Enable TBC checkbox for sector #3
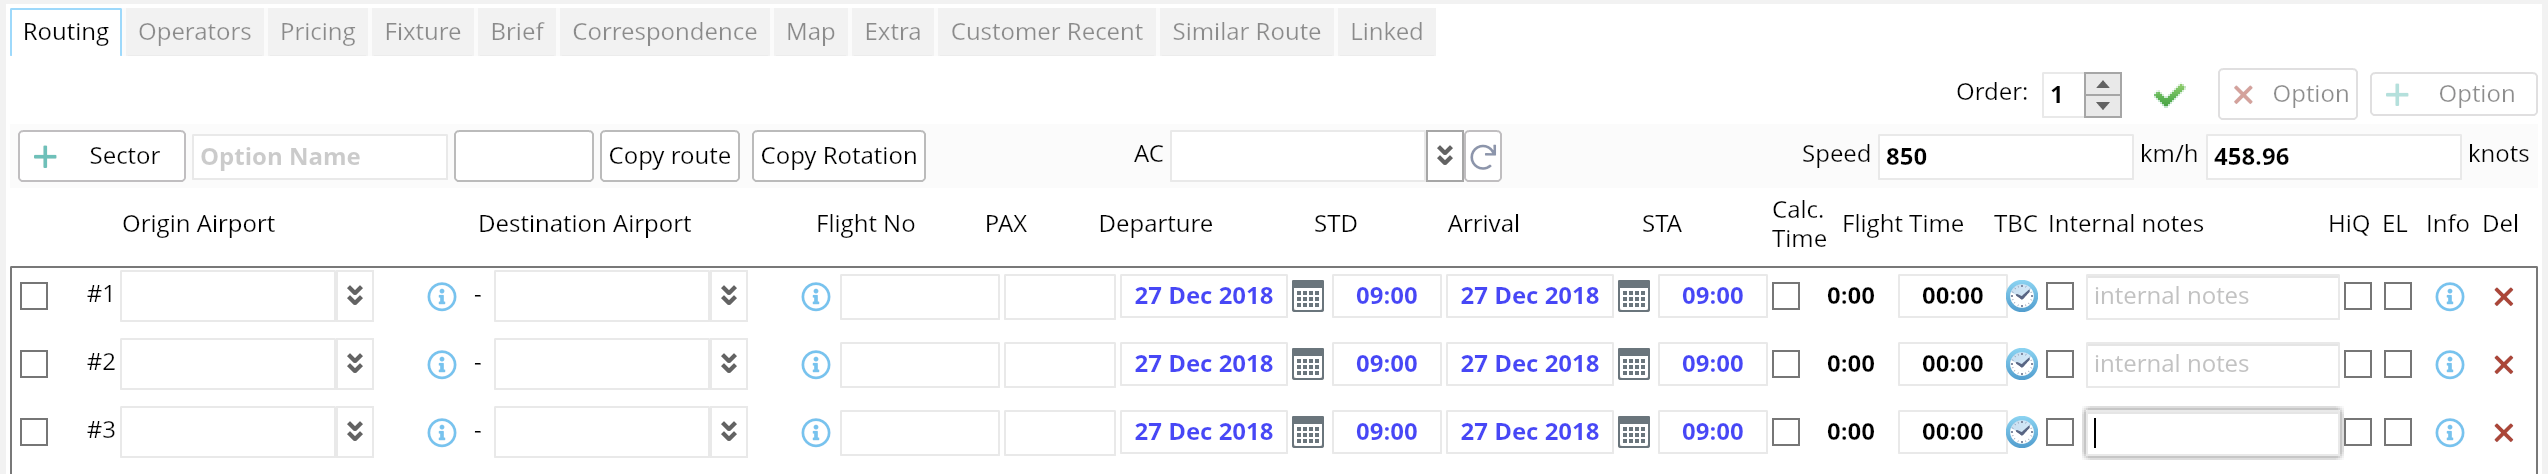Image resolution: width=2548 pixels, height=474 pixels. pyautogui.click(x=2060, y=432)
